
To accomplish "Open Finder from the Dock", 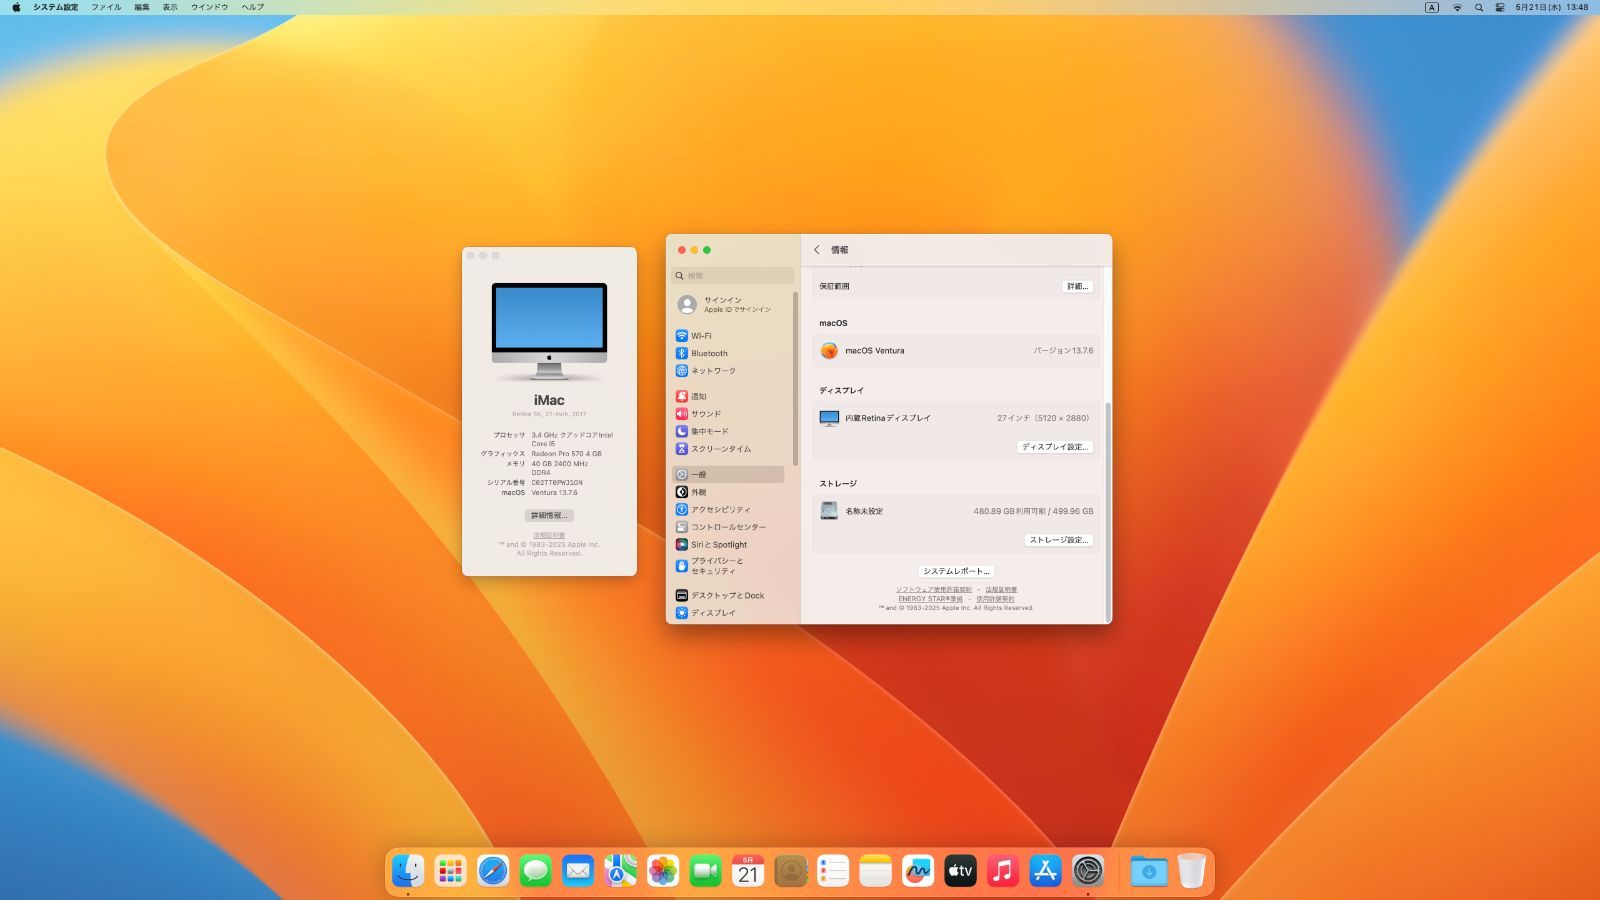I will pyautogui.click(x=408, y=871).
